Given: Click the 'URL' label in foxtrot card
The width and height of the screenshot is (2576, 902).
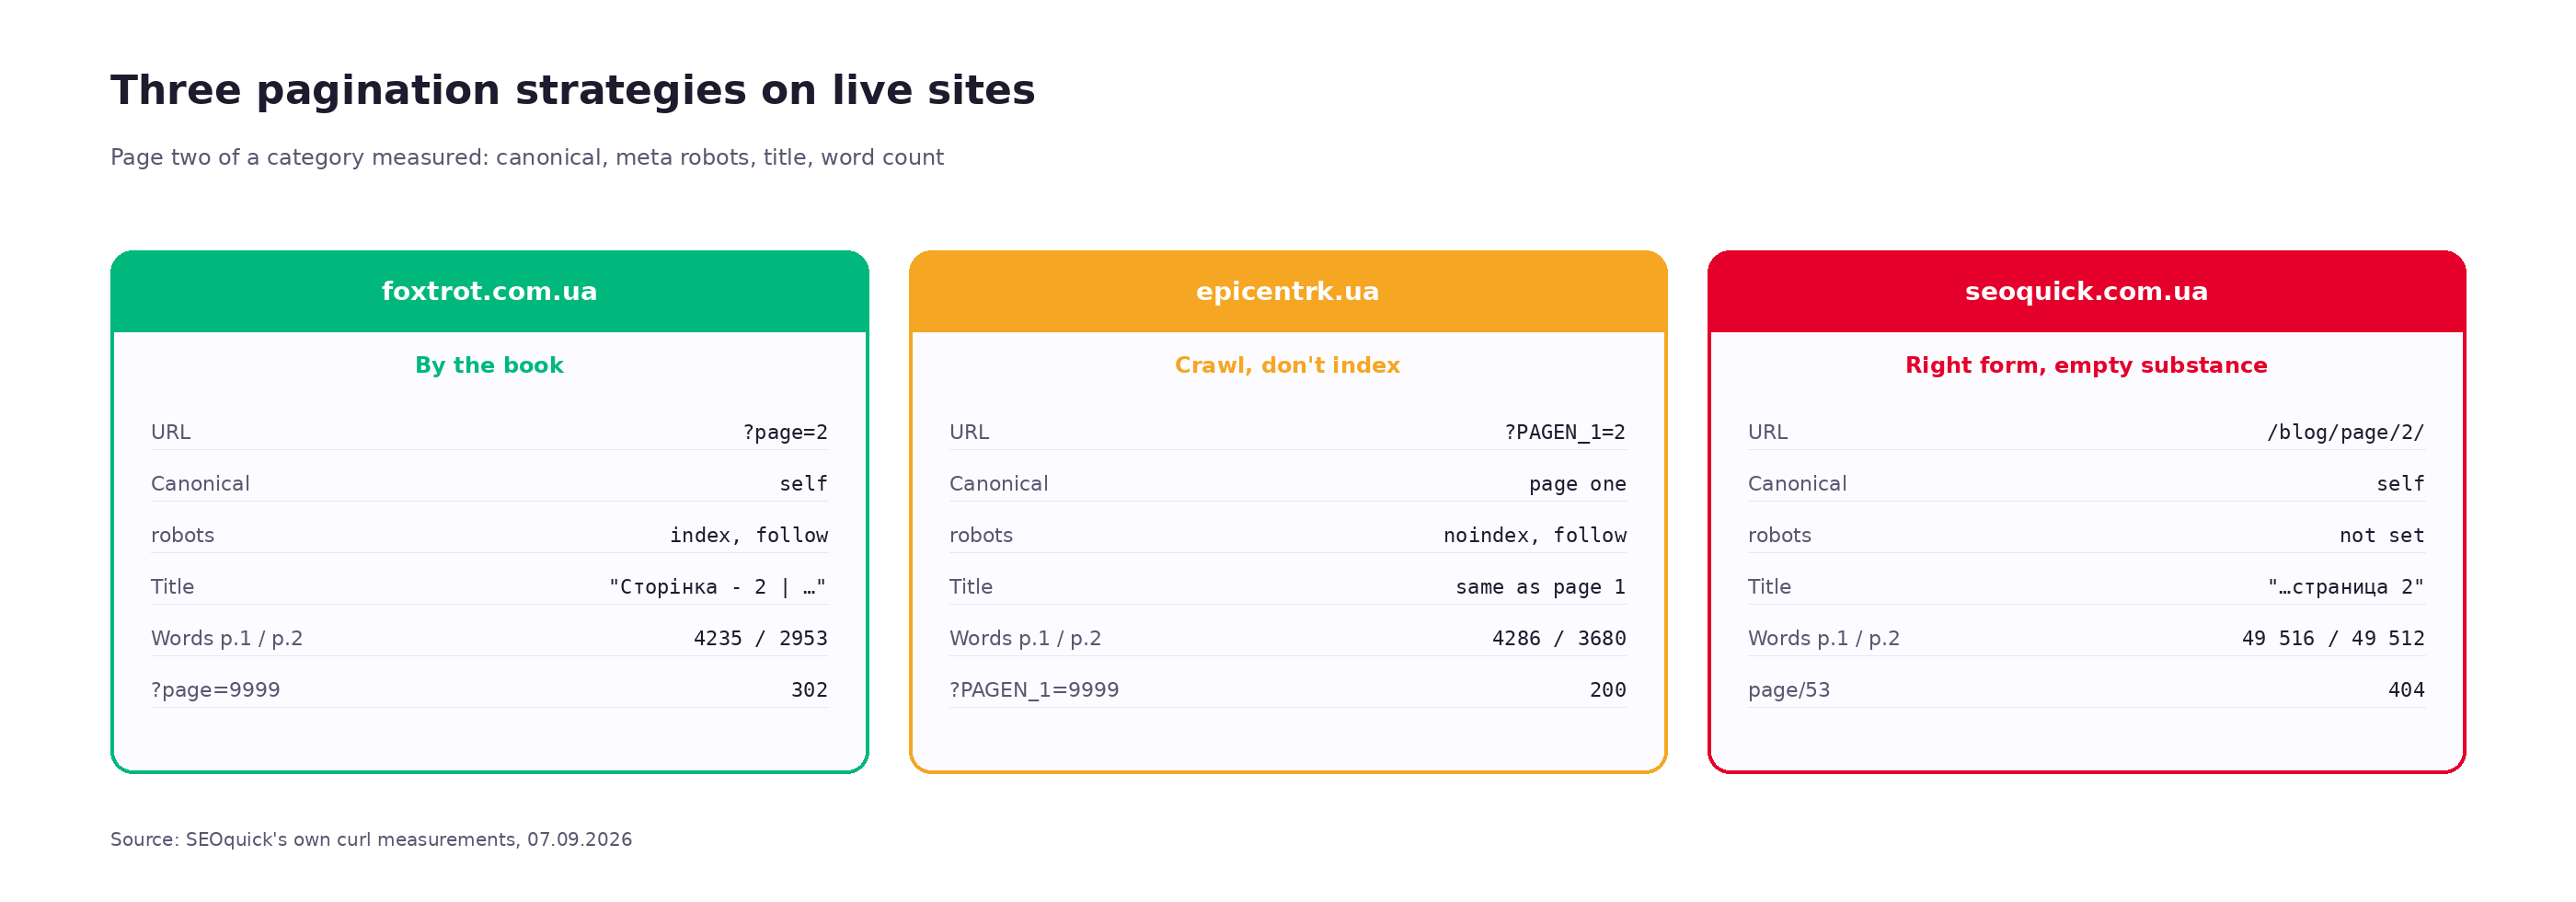Looking at the screenshot, I should coord(170,432).
